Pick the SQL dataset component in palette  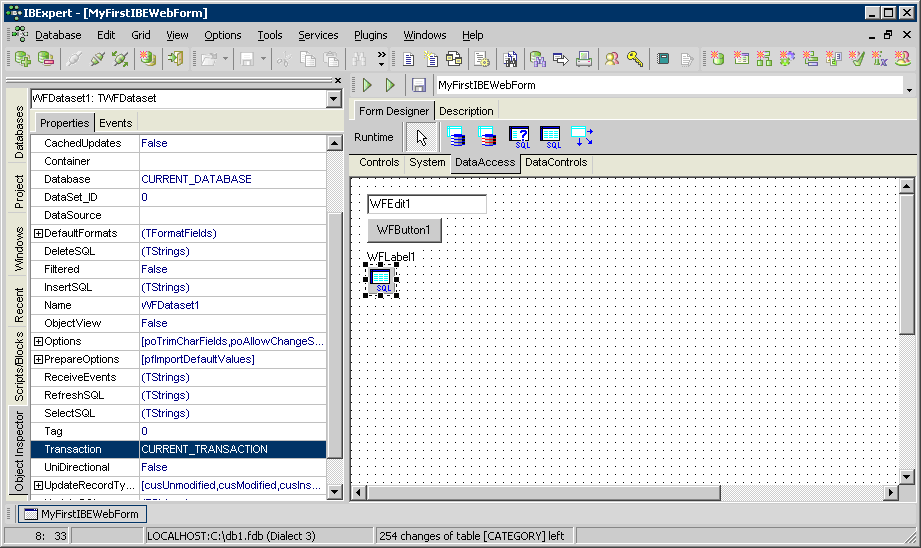(550, 137)
